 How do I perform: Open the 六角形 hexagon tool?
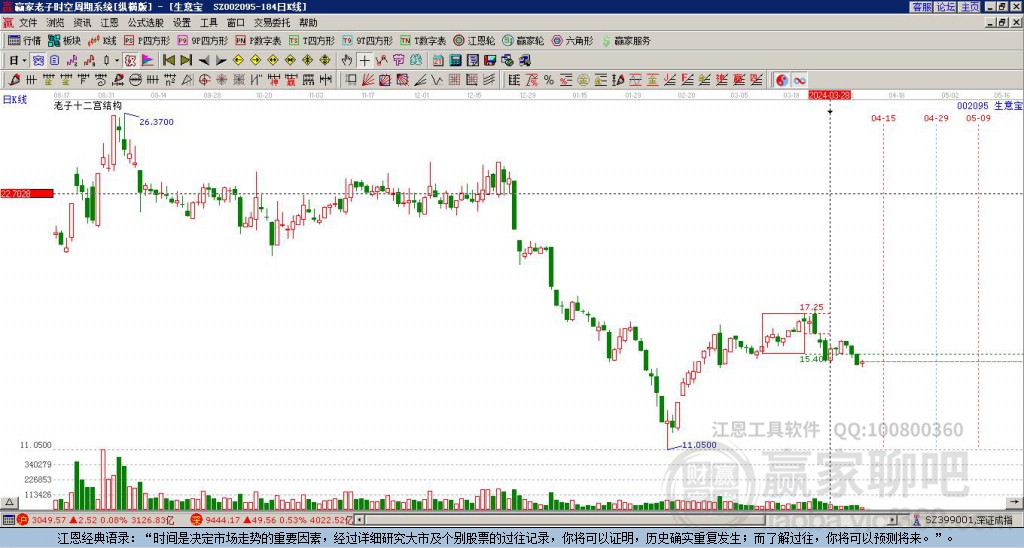point(572,41)
